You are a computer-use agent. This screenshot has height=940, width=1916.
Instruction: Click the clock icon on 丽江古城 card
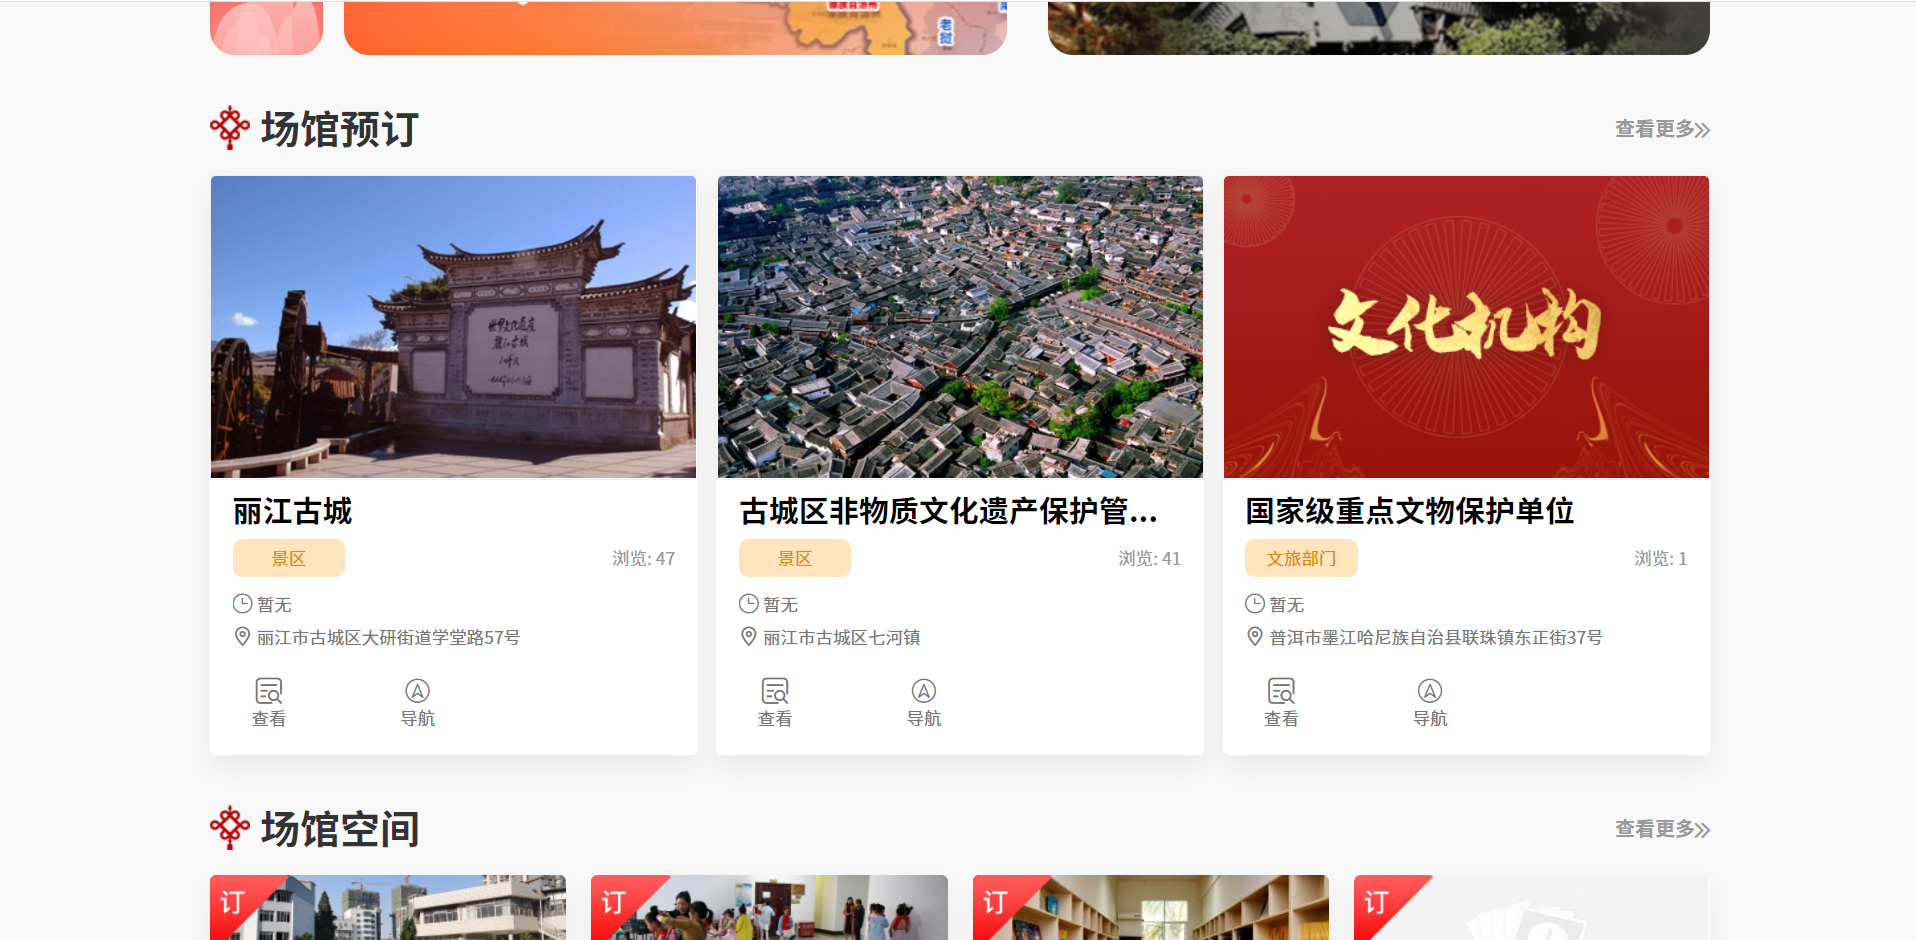(x=242, y=604)
